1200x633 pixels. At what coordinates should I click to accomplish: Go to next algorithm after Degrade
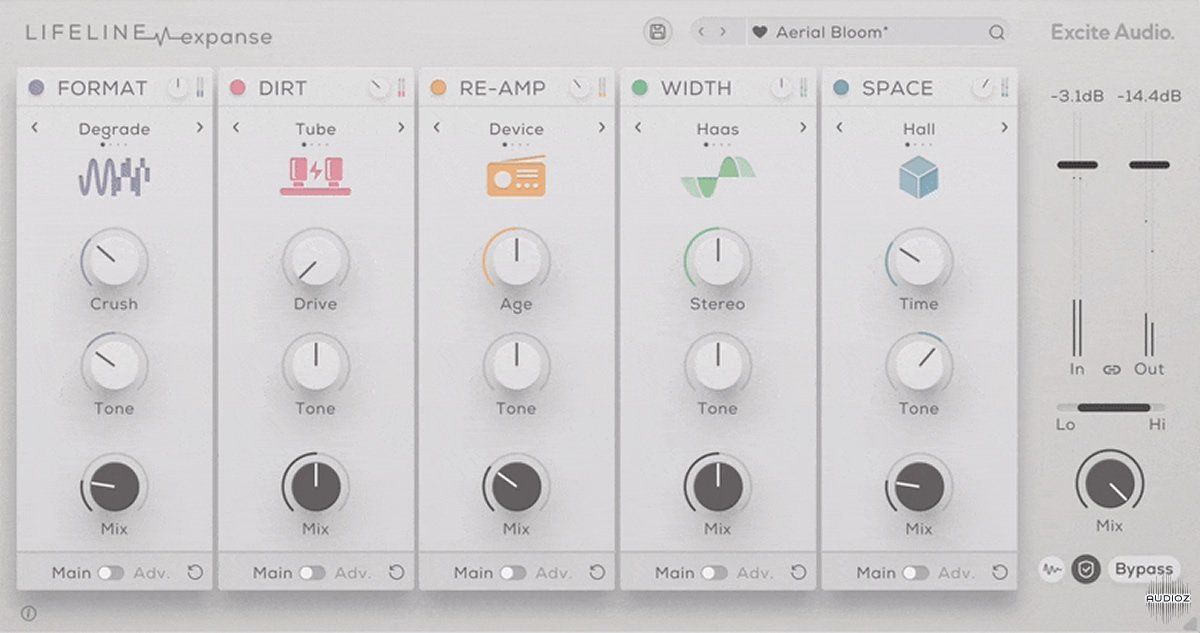[x=199, y=127]
